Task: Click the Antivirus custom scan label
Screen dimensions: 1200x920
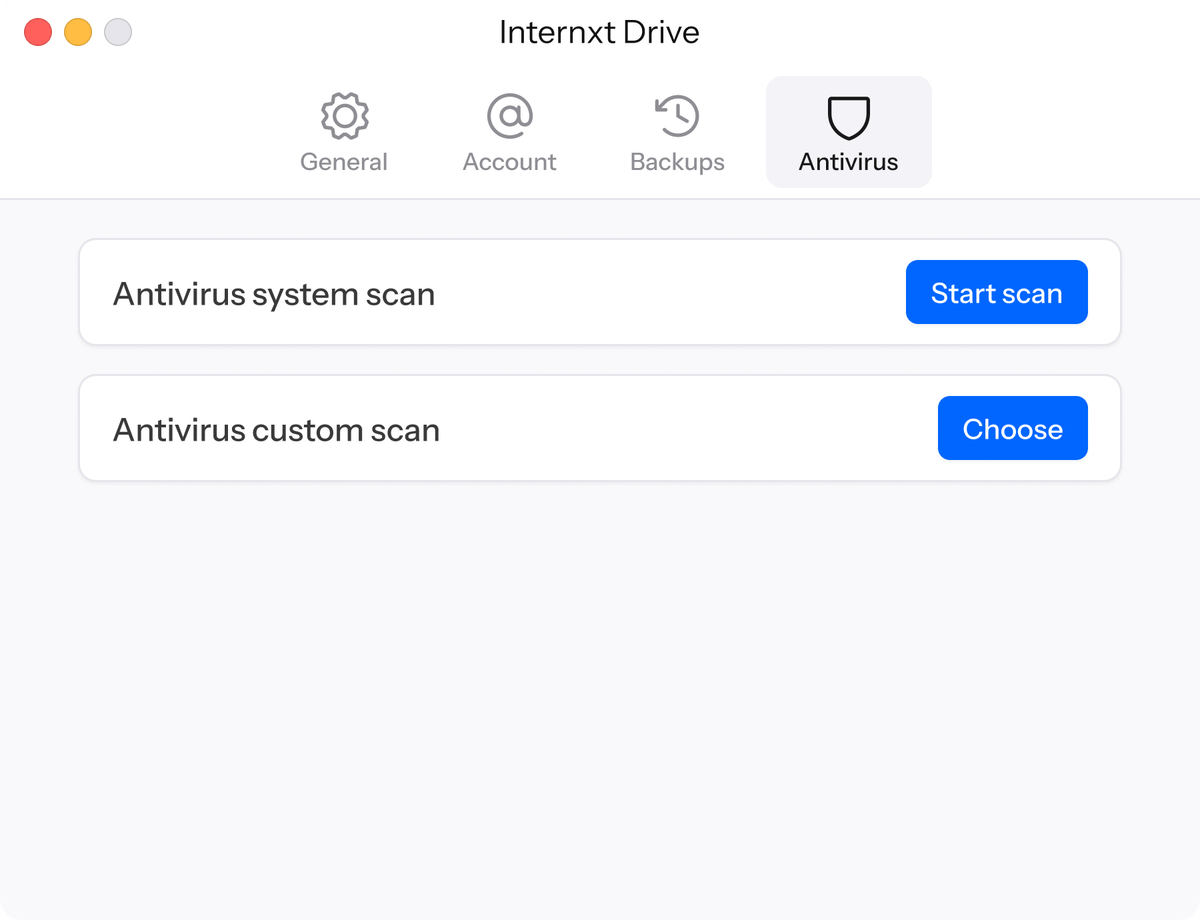Action: click(277, 429)
